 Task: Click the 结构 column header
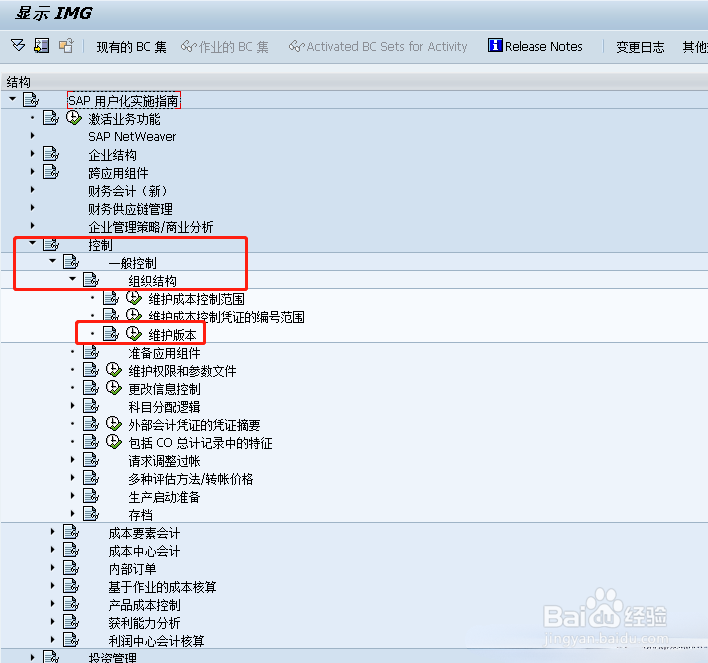(x=19, y=82)
